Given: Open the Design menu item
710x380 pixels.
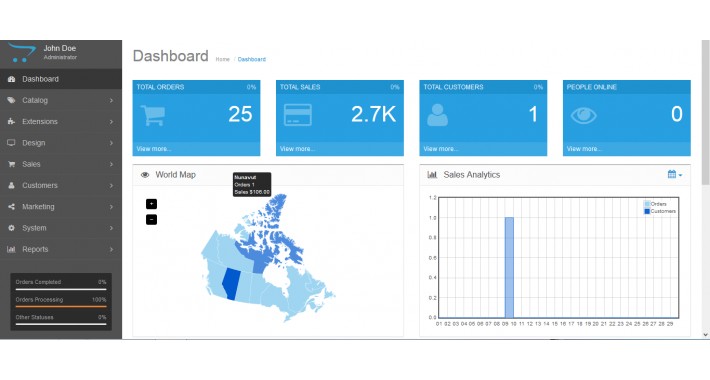Looking at the screenshot, I should pos(61,143).
